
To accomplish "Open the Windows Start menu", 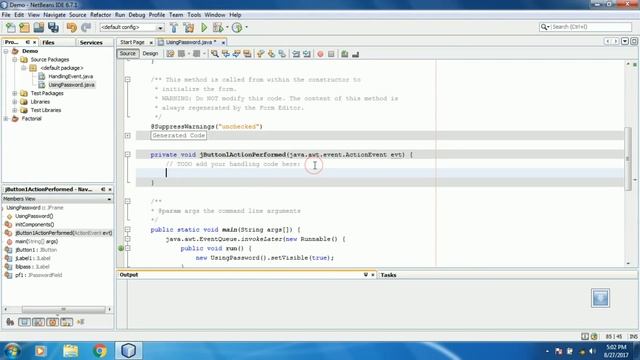I will [12, 351].
